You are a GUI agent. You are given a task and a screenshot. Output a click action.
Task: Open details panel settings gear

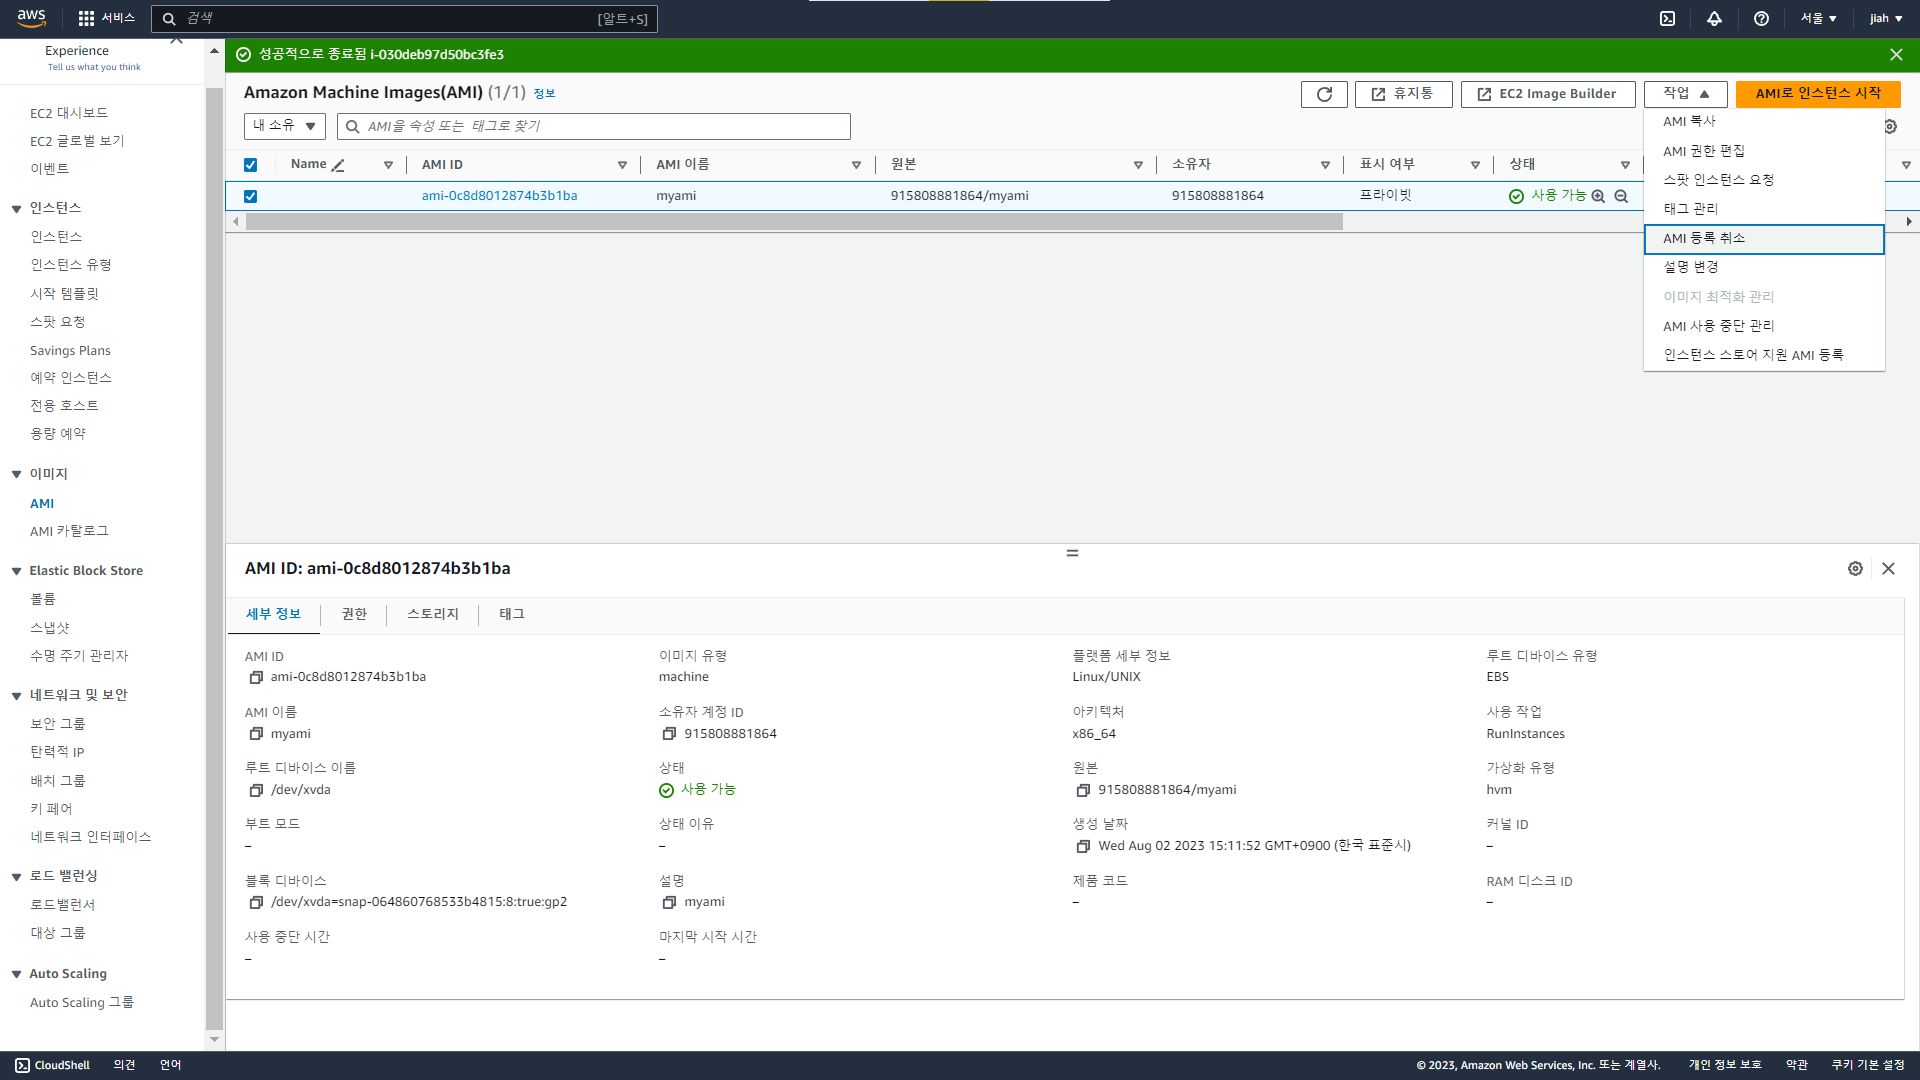[x=1855, y=568]
